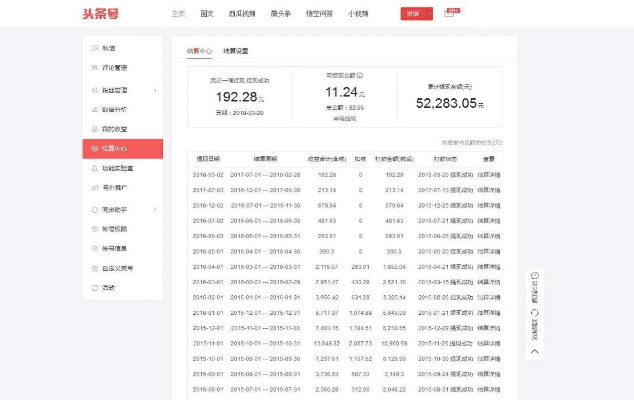Click the 私信 message icon in sidebar
This screenshot has height=400, width=634.
94,48
